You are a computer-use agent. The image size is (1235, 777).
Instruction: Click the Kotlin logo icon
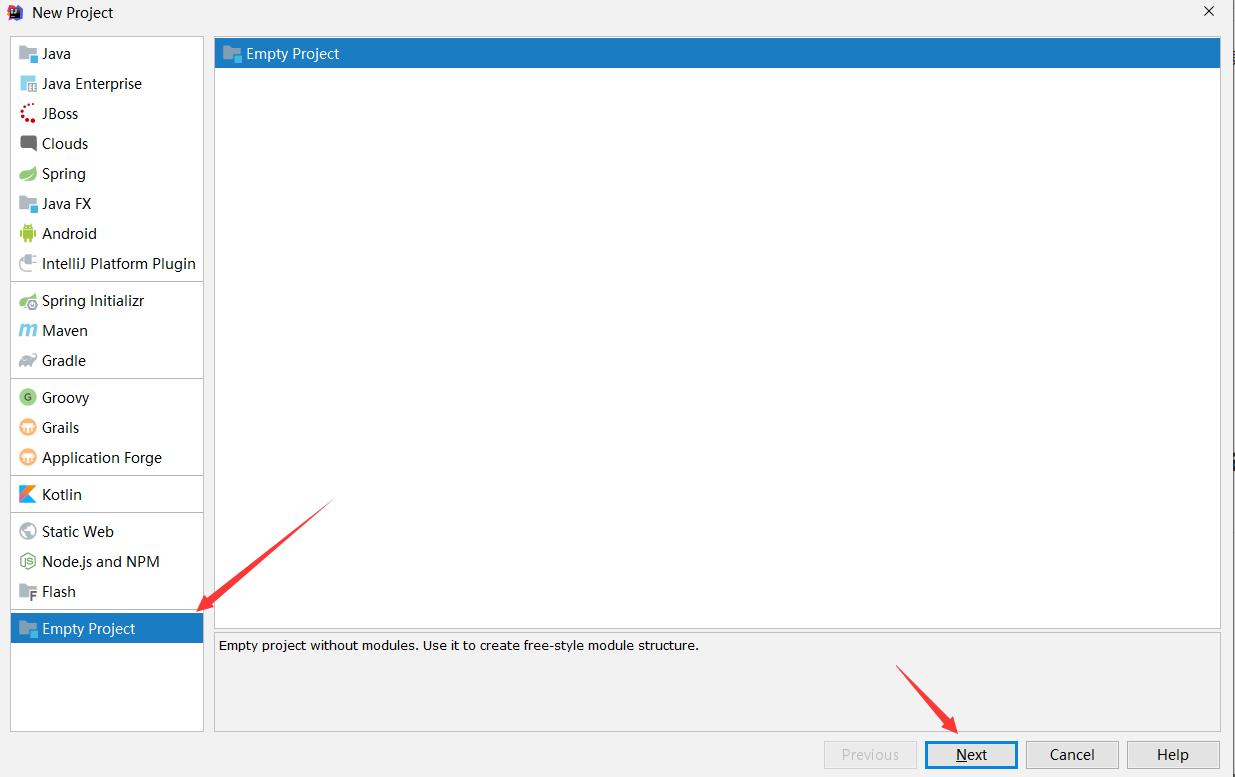[28, 495]
